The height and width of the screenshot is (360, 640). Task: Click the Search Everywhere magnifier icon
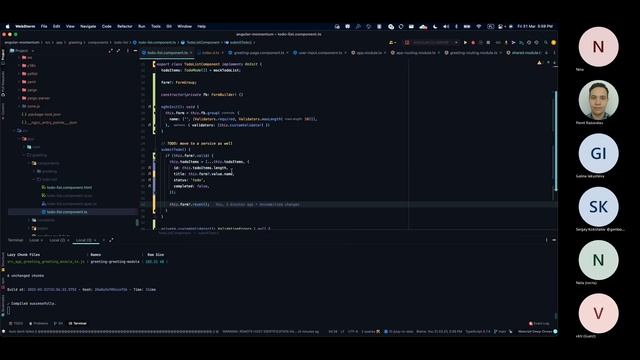pos(546,42)
